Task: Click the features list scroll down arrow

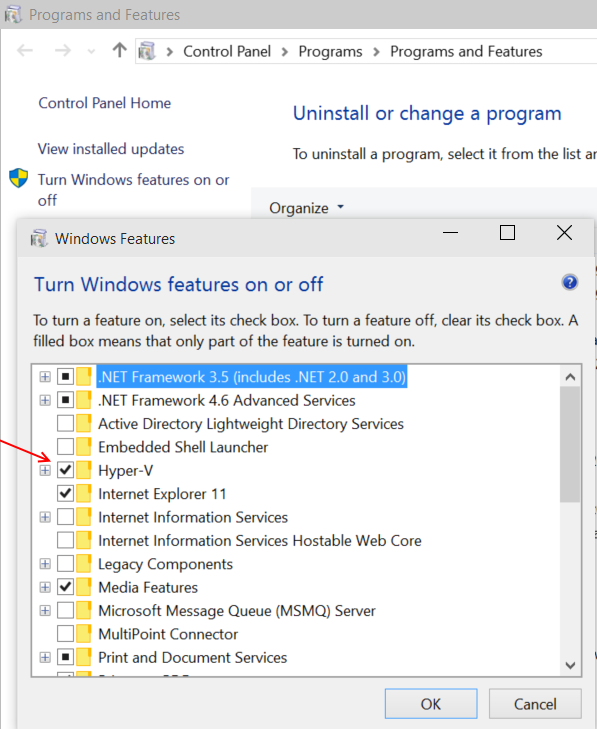Action: pos(570,665)
